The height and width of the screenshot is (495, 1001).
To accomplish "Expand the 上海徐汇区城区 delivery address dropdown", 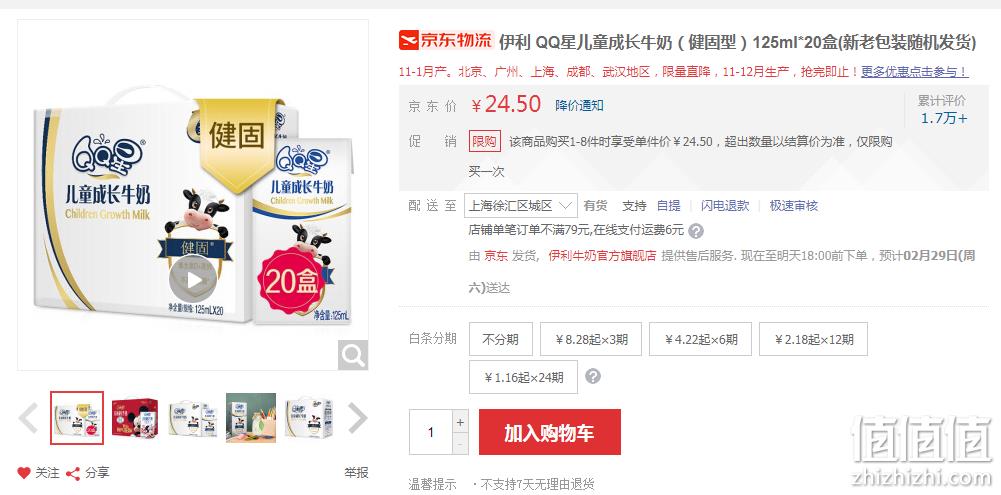I will pyautogui.click(x=520, y=206).
